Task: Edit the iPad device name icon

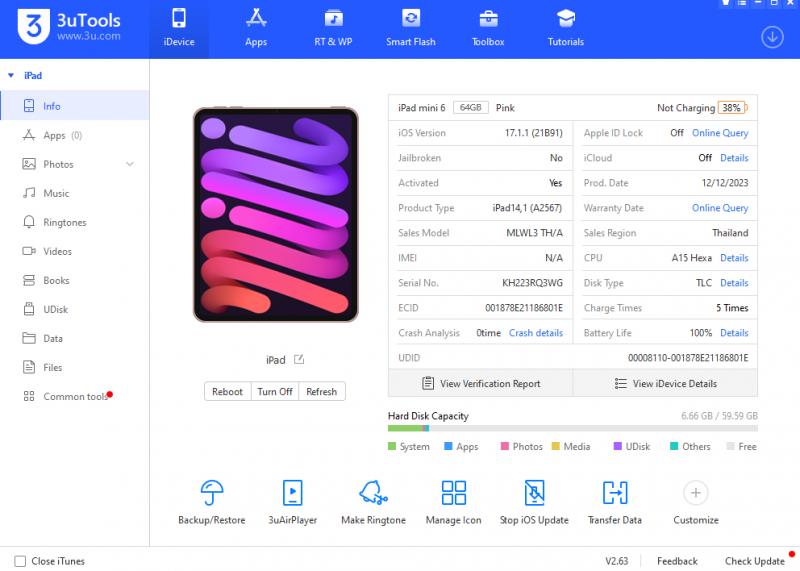Action: pos(299,360)
